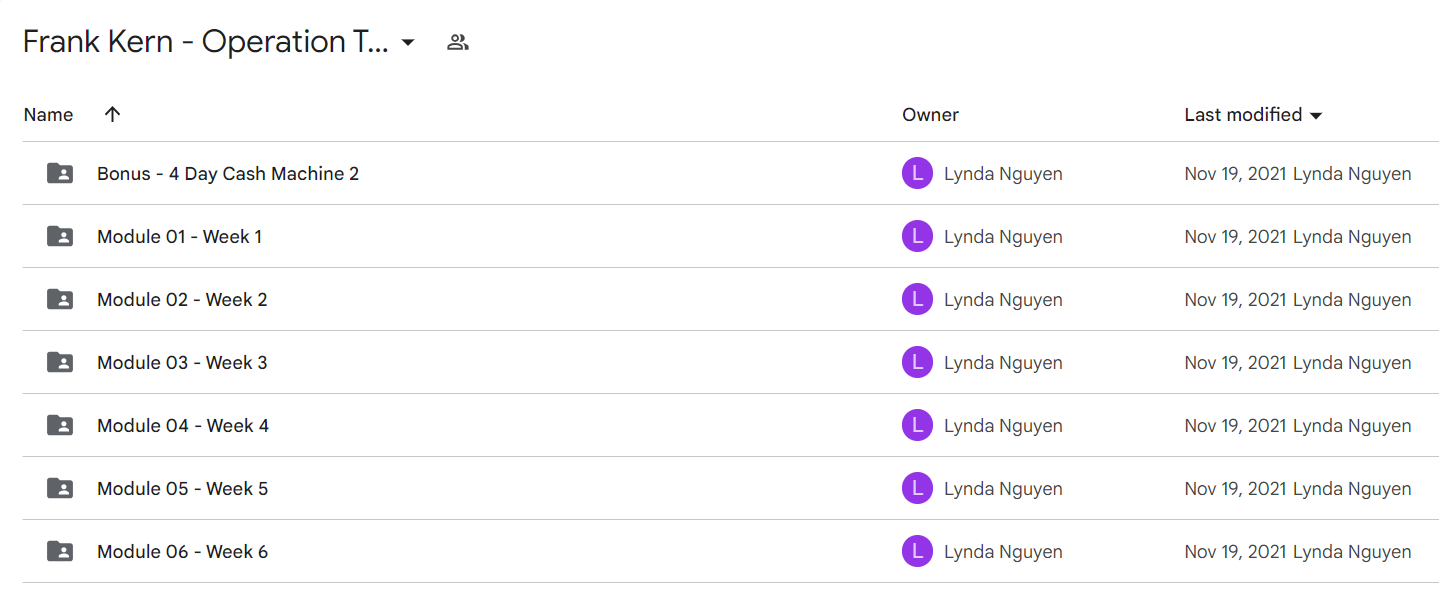
Task: Click owner avatar in Module 02 - Week 2 row
Action: point(917,299)
